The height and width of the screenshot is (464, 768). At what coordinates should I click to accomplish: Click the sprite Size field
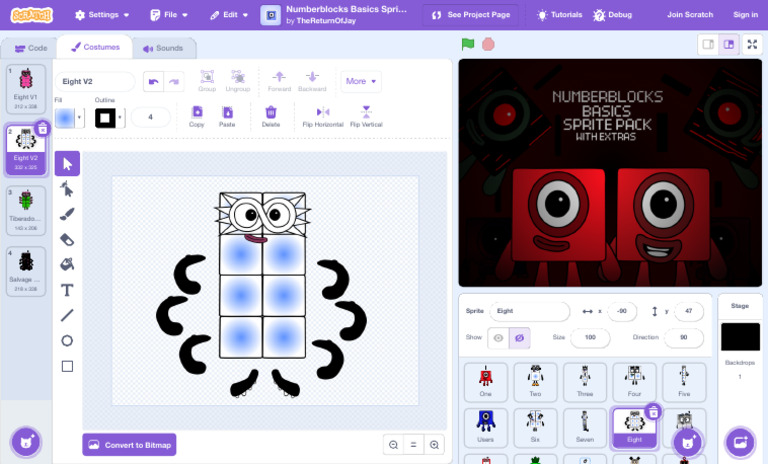[590, 337]
